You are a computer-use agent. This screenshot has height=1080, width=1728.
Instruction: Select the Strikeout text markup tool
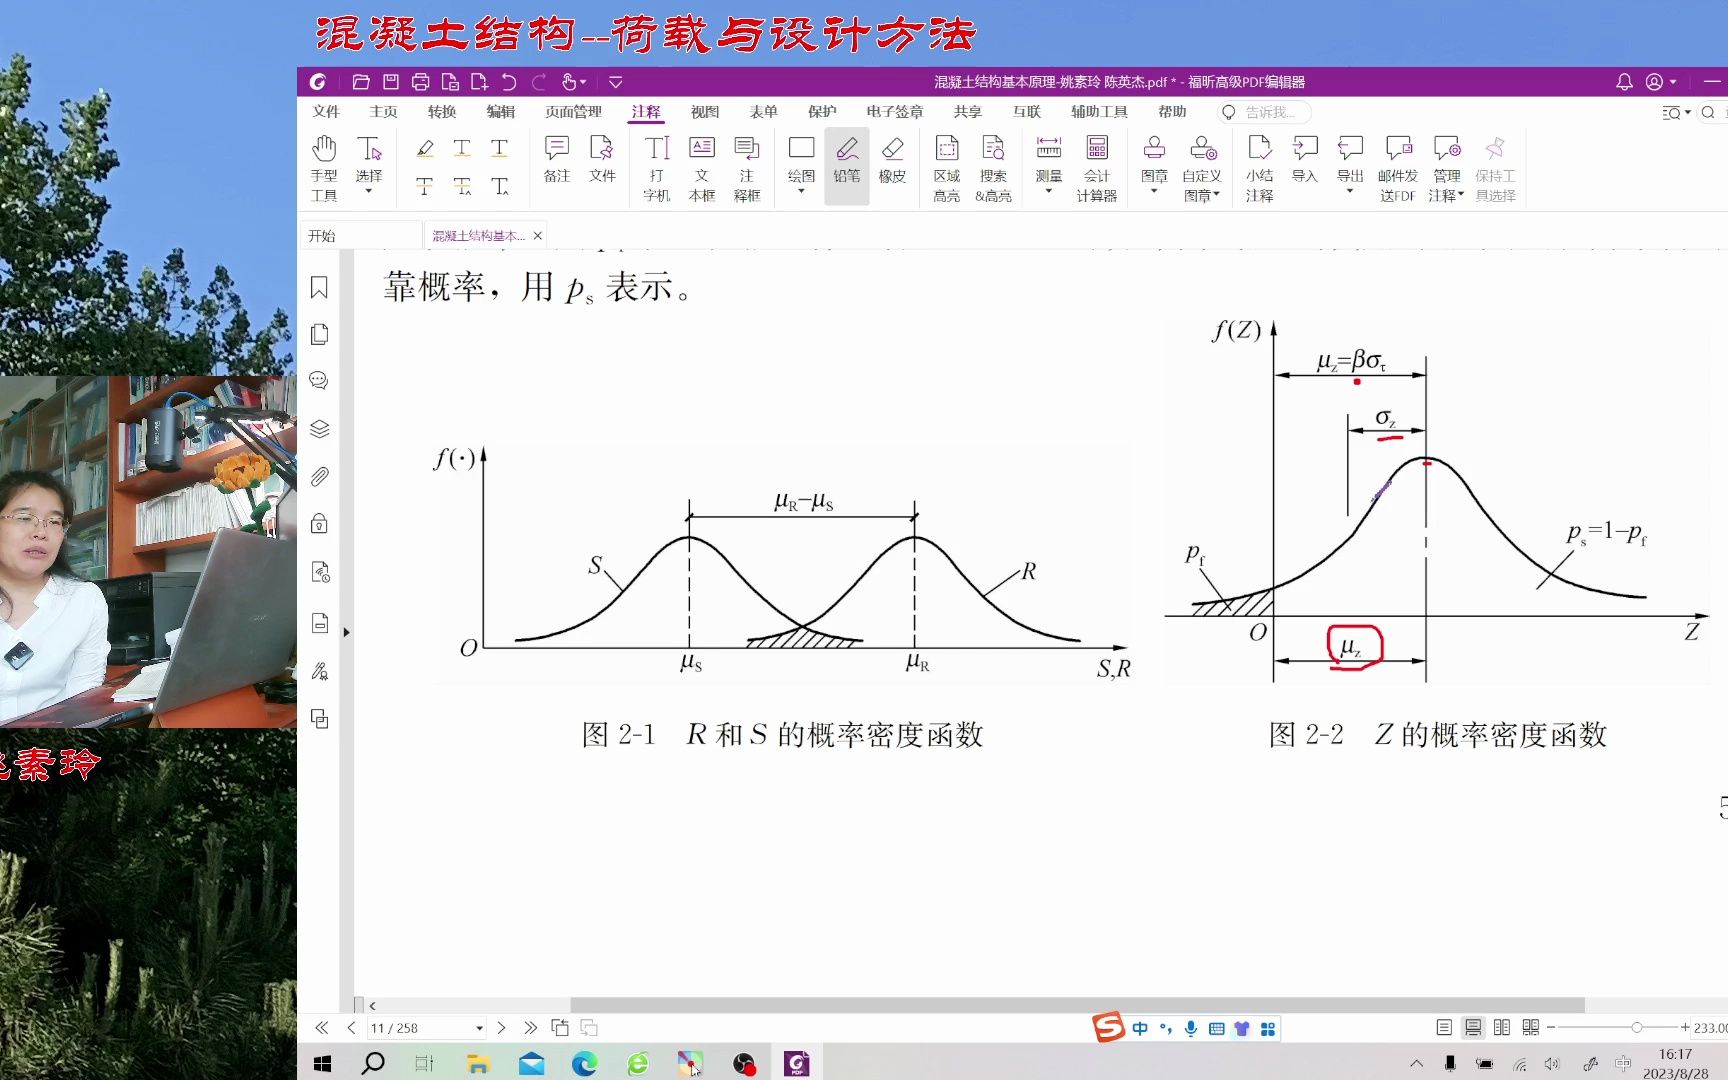tap(425, 186)
